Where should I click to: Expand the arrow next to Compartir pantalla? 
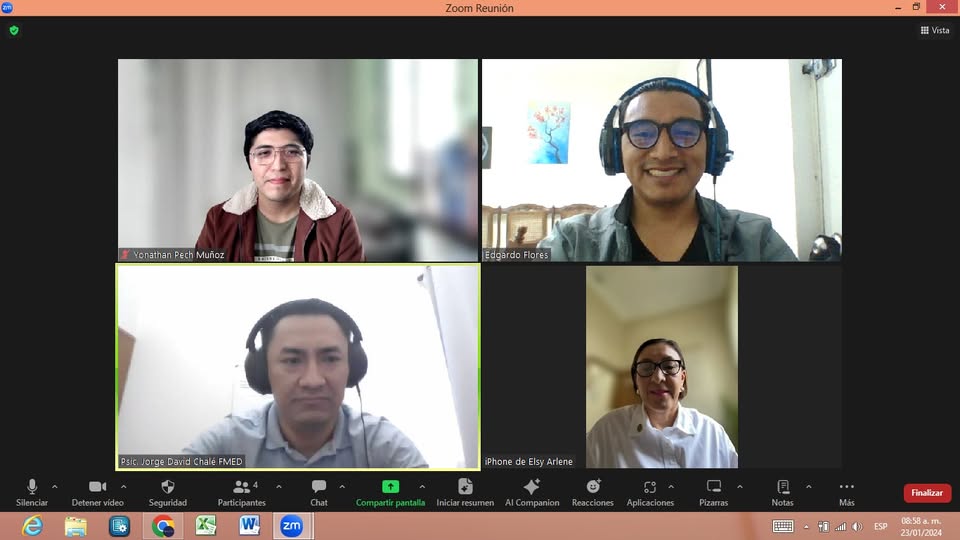click(x=422, y=487)
